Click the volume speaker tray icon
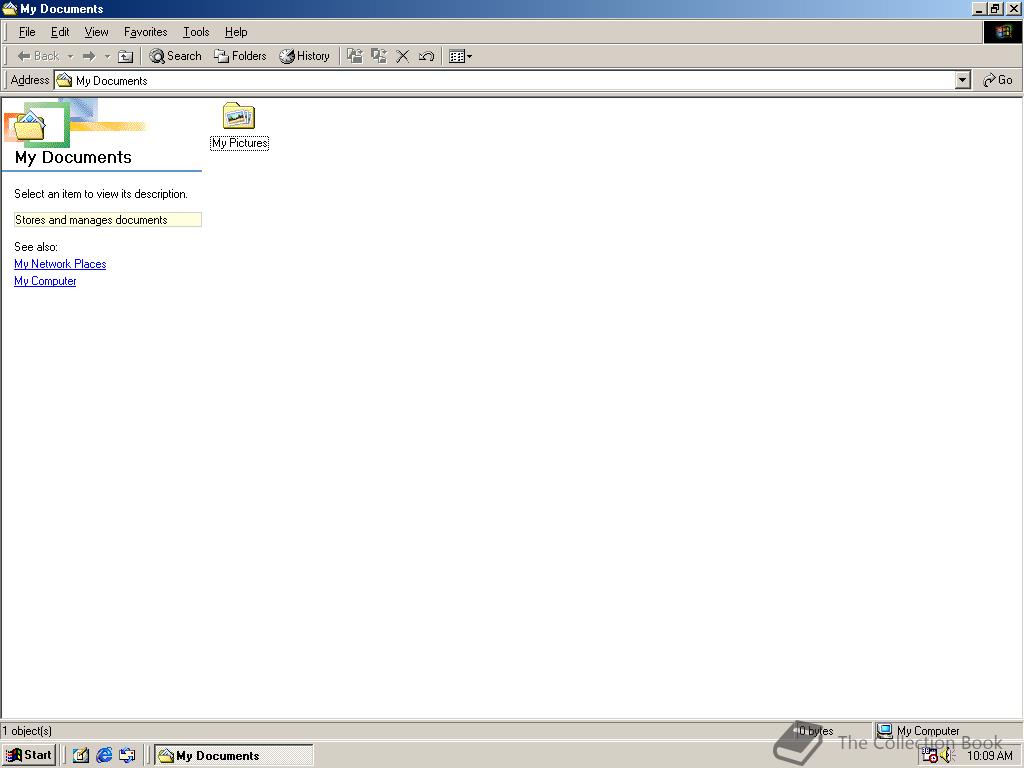This screenshot has width=1024, height=768. pos(946,756)
